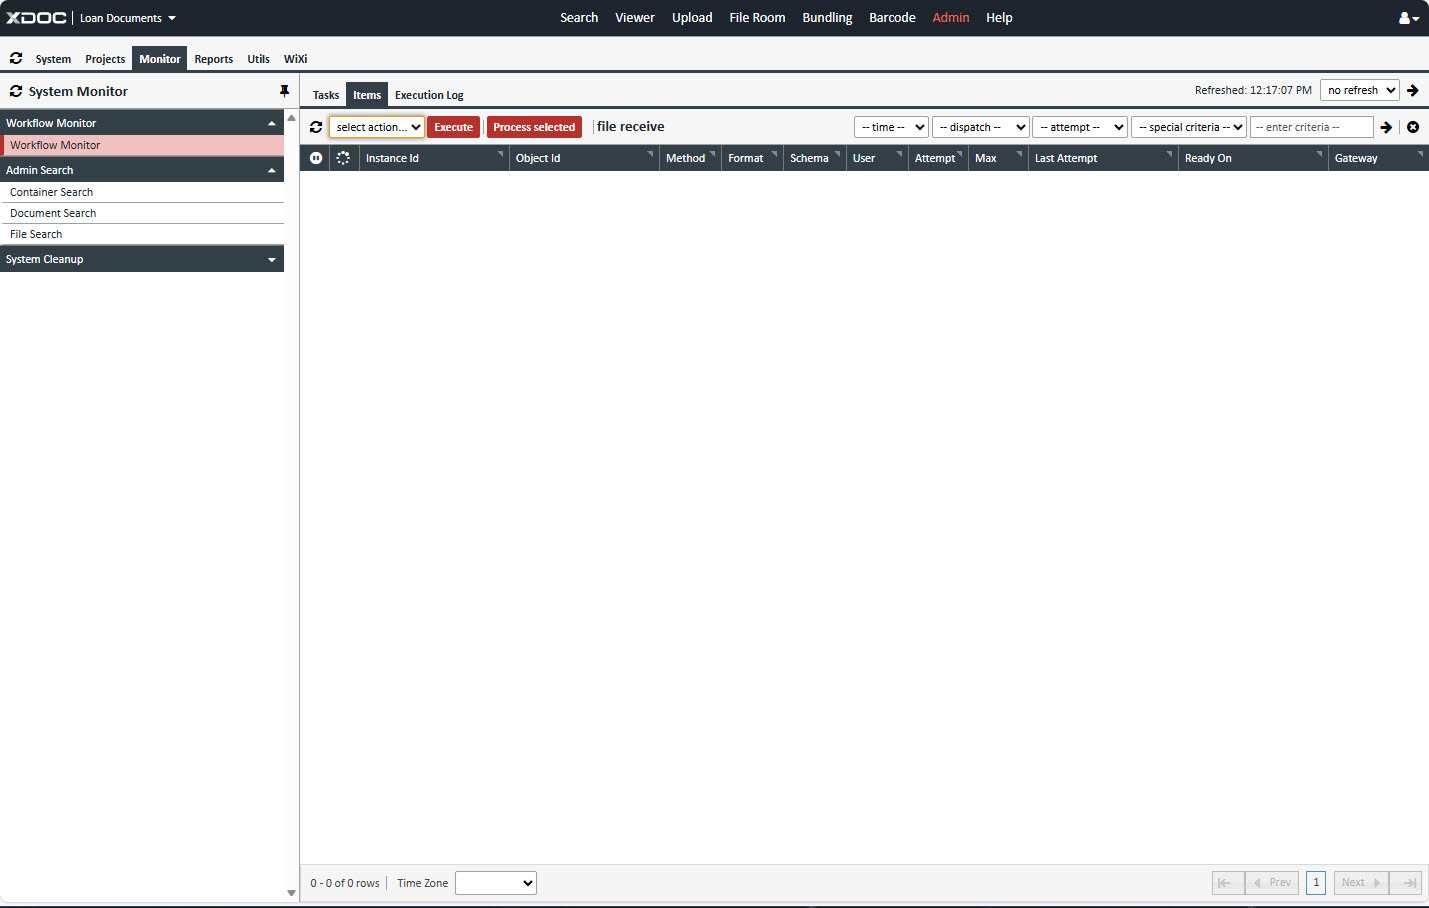Apply criteria using arrow beside enter criteria field

[1386, 127]
